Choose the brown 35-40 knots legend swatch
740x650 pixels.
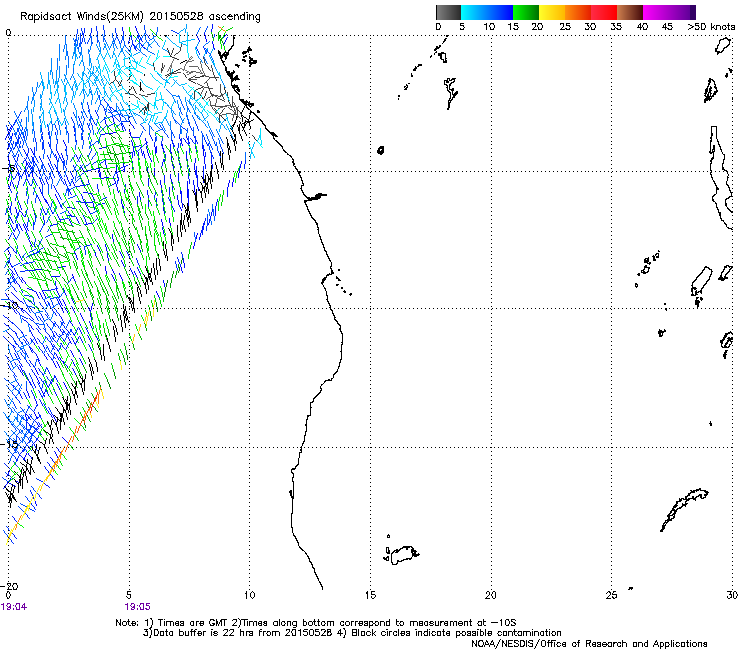[630, 12]
